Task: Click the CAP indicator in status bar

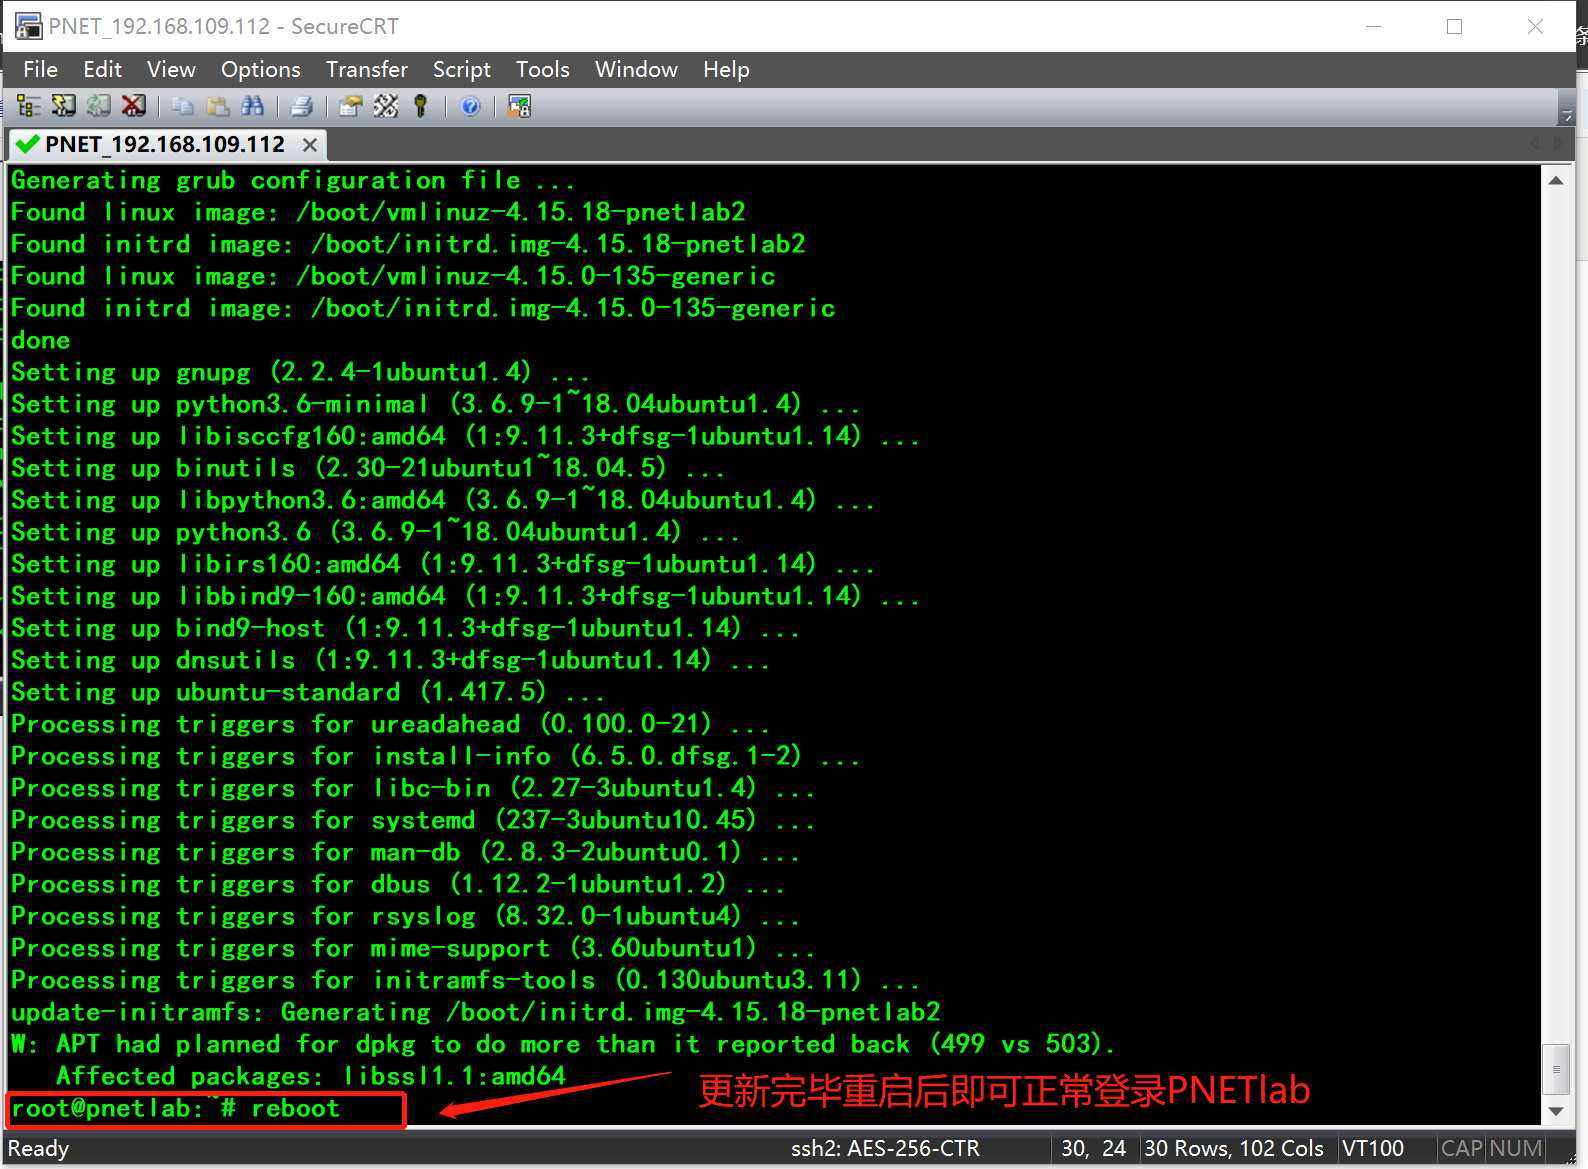Action: (1461, 1148)
